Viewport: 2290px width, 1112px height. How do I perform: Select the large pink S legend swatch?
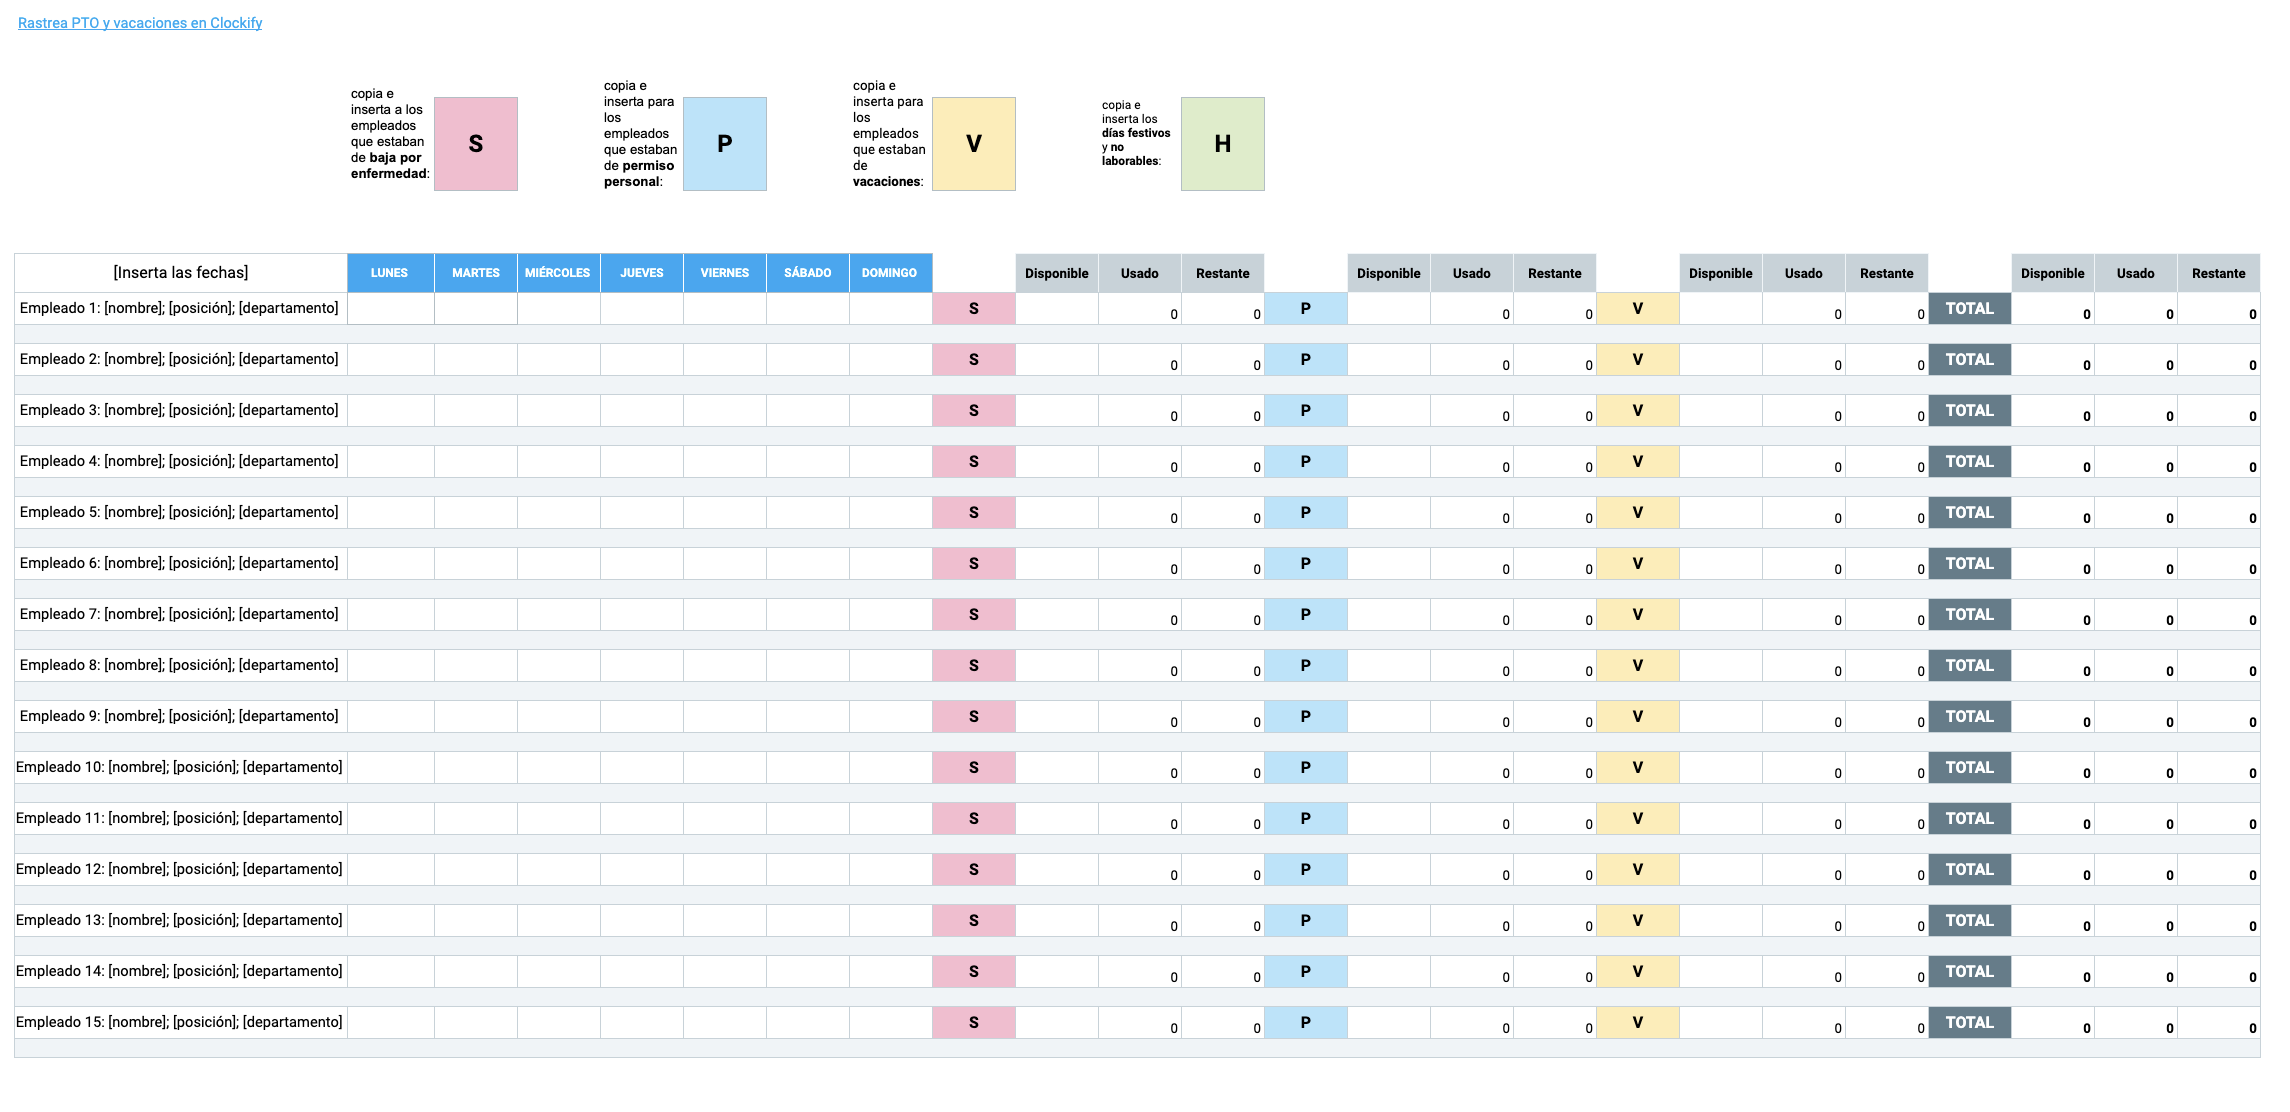coord(476,144)
